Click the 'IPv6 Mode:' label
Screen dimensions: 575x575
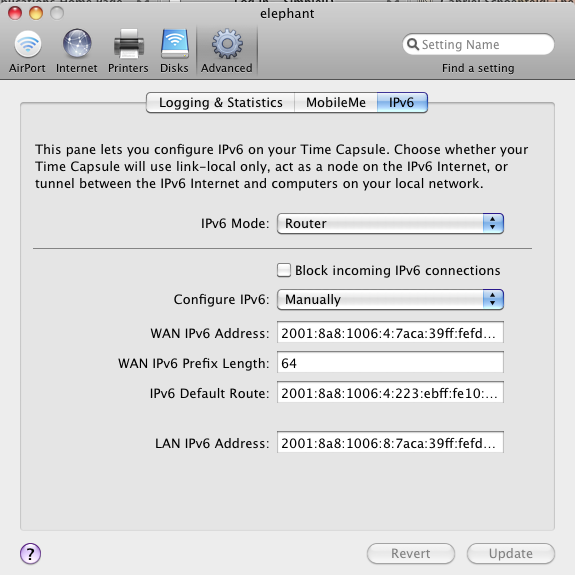pyautogui.click(x=235, y=223)
